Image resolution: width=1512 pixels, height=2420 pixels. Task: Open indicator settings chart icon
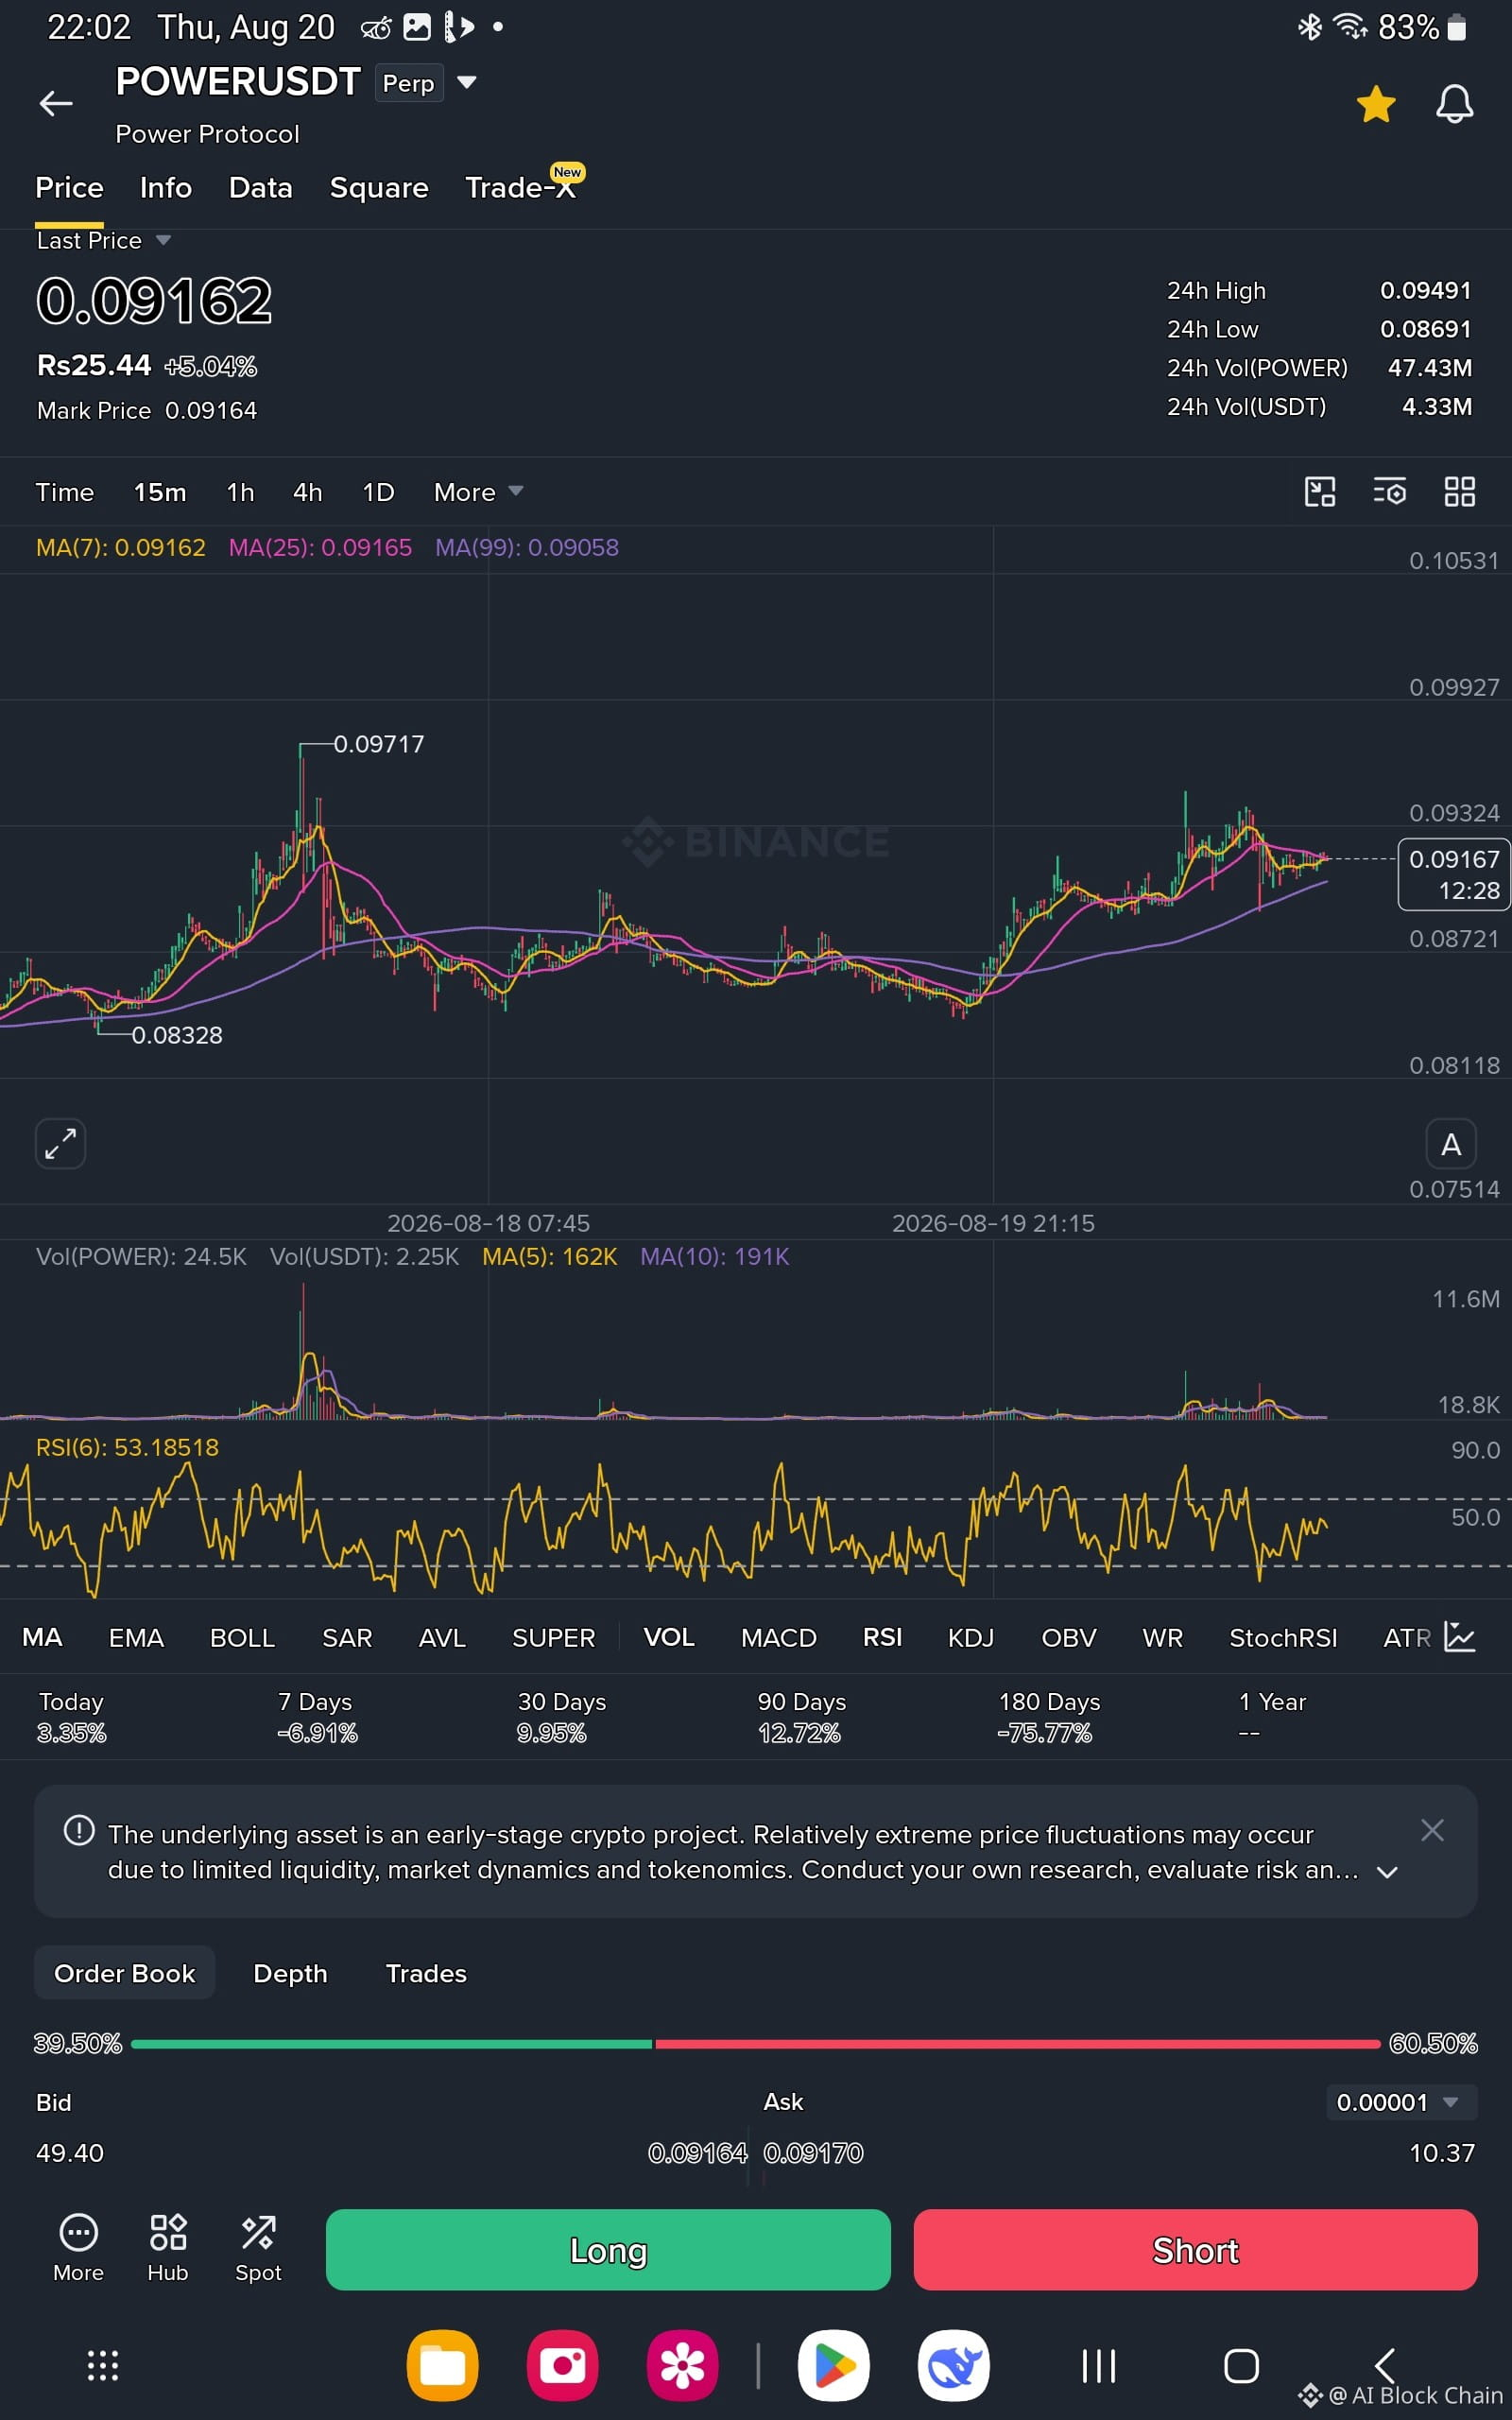coord(1460,1637)
